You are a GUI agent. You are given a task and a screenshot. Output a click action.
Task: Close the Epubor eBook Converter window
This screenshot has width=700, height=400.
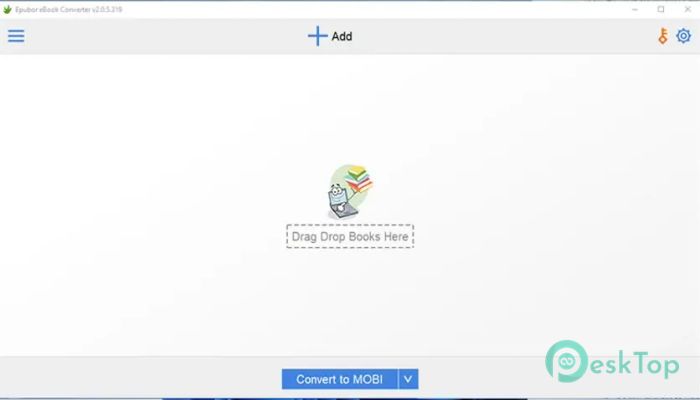pyautogui.click(x=686, y=8)
